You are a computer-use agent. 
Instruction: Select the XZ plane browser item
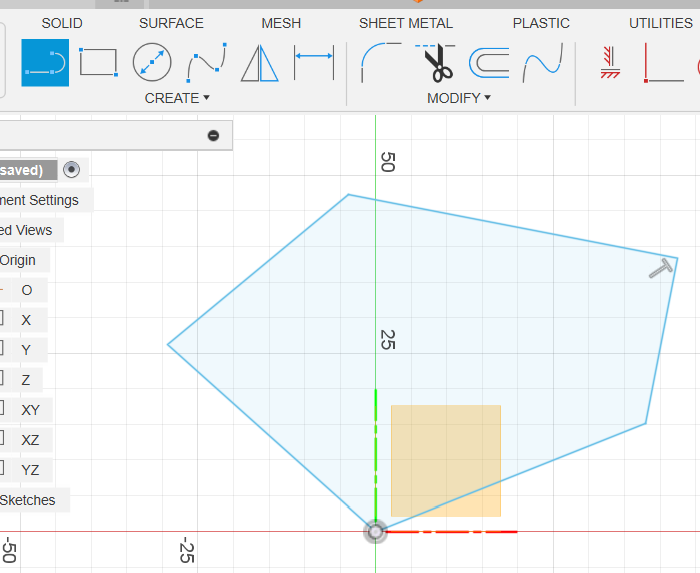coord(30,440)
